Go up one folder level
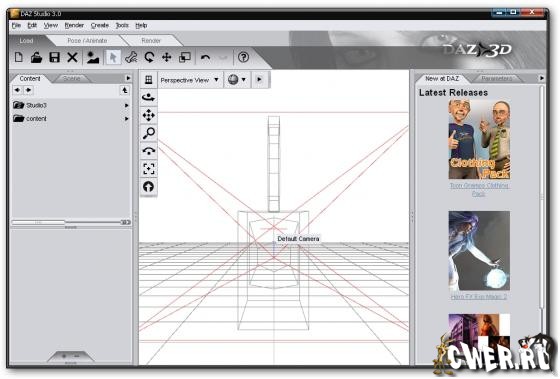Screen dimensions: 560x379 click(125, 90)
